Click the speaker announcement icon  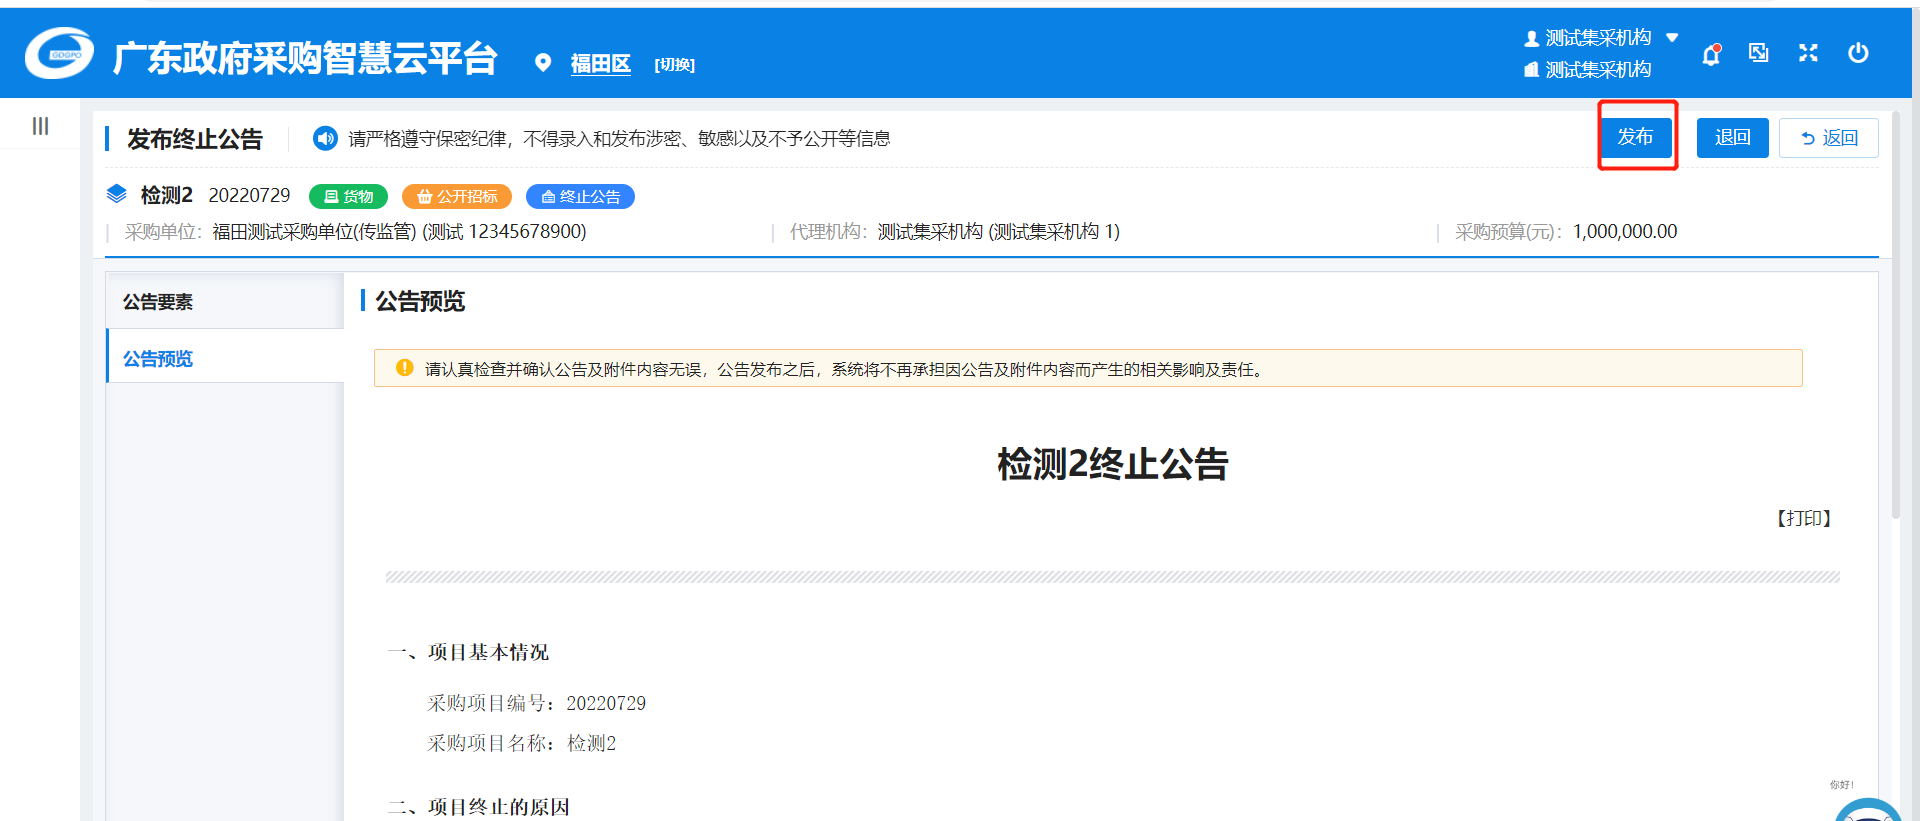coord(325,138)
